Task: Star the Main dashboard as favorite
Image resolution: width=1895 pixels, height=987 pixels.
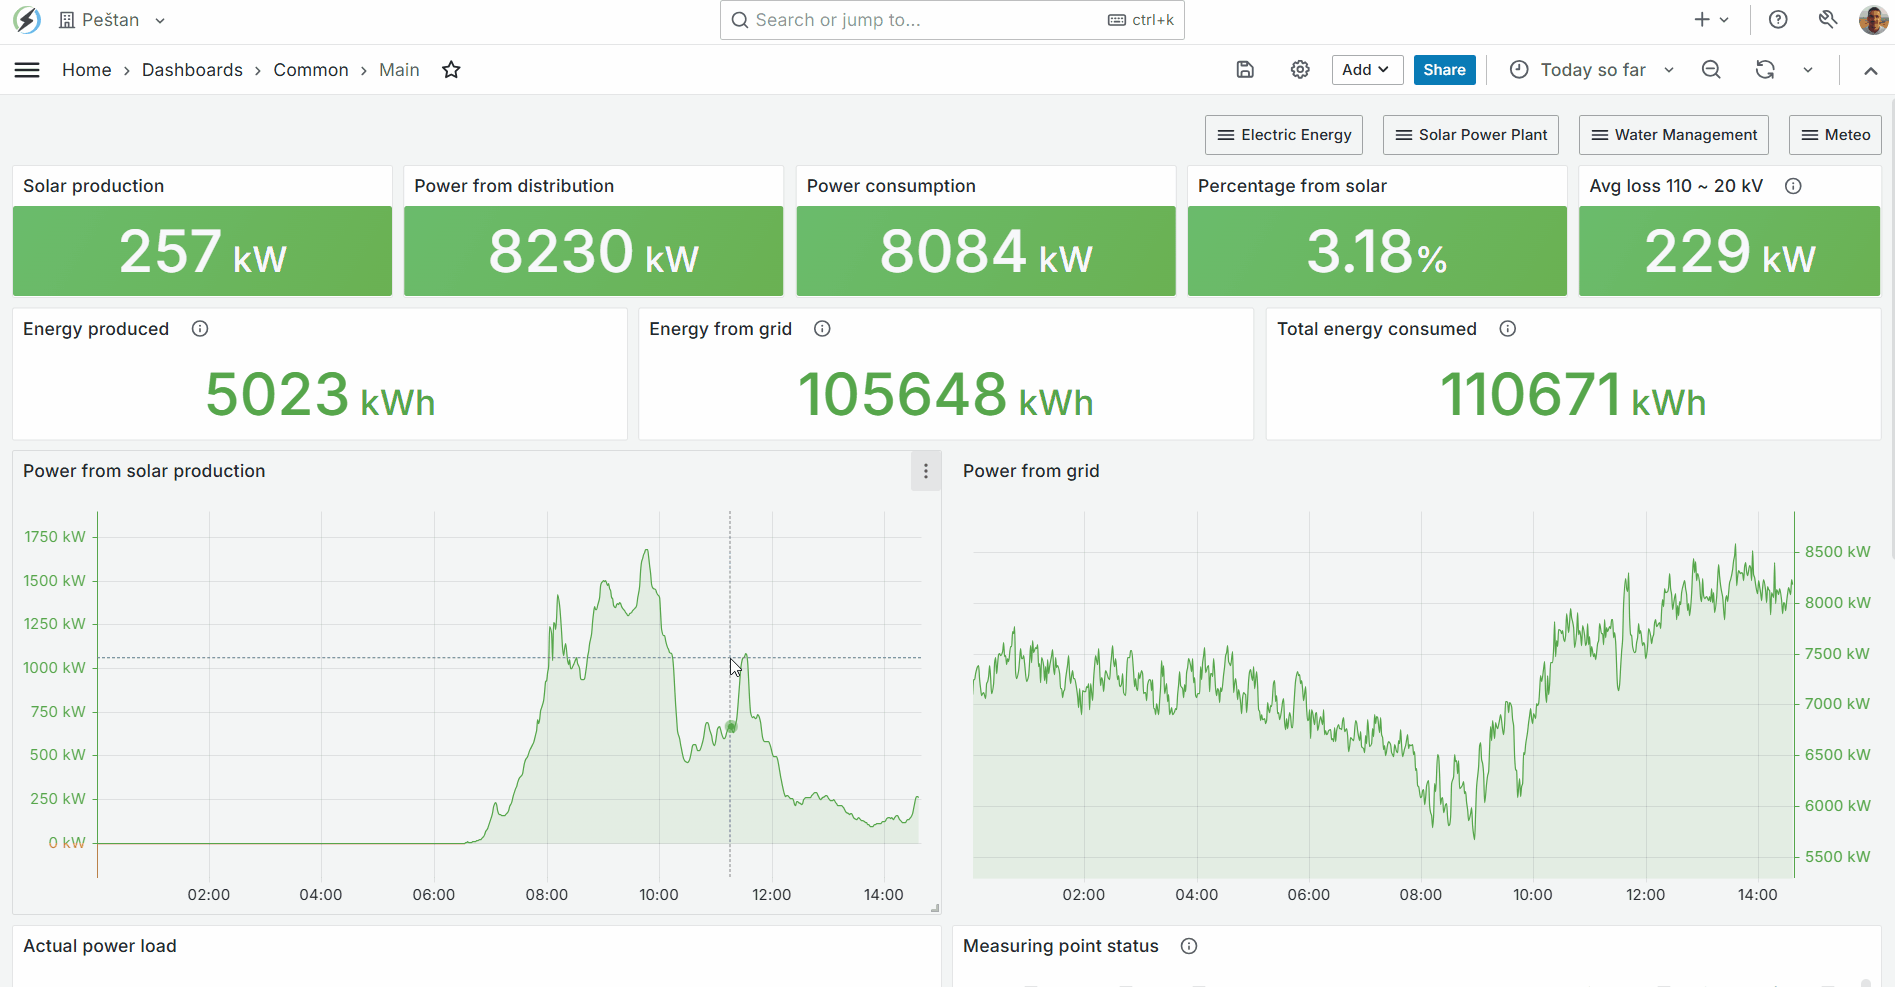Action: tap(450, 69)
